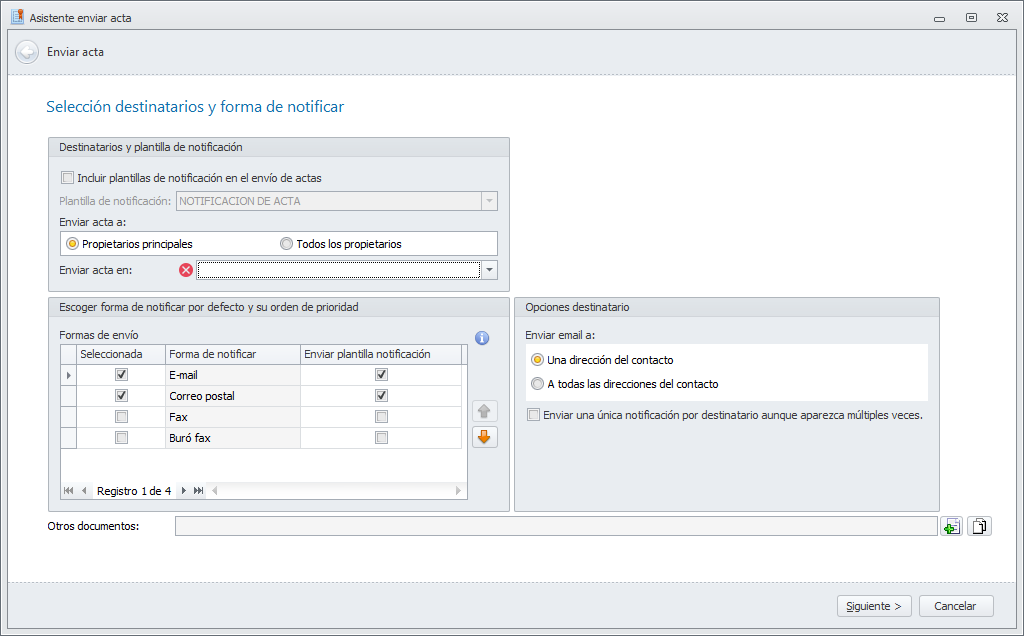Uncheck the Seleccionada box for Correo postal
This screenshot has height=636, width=1024.
tap(121, 396)
